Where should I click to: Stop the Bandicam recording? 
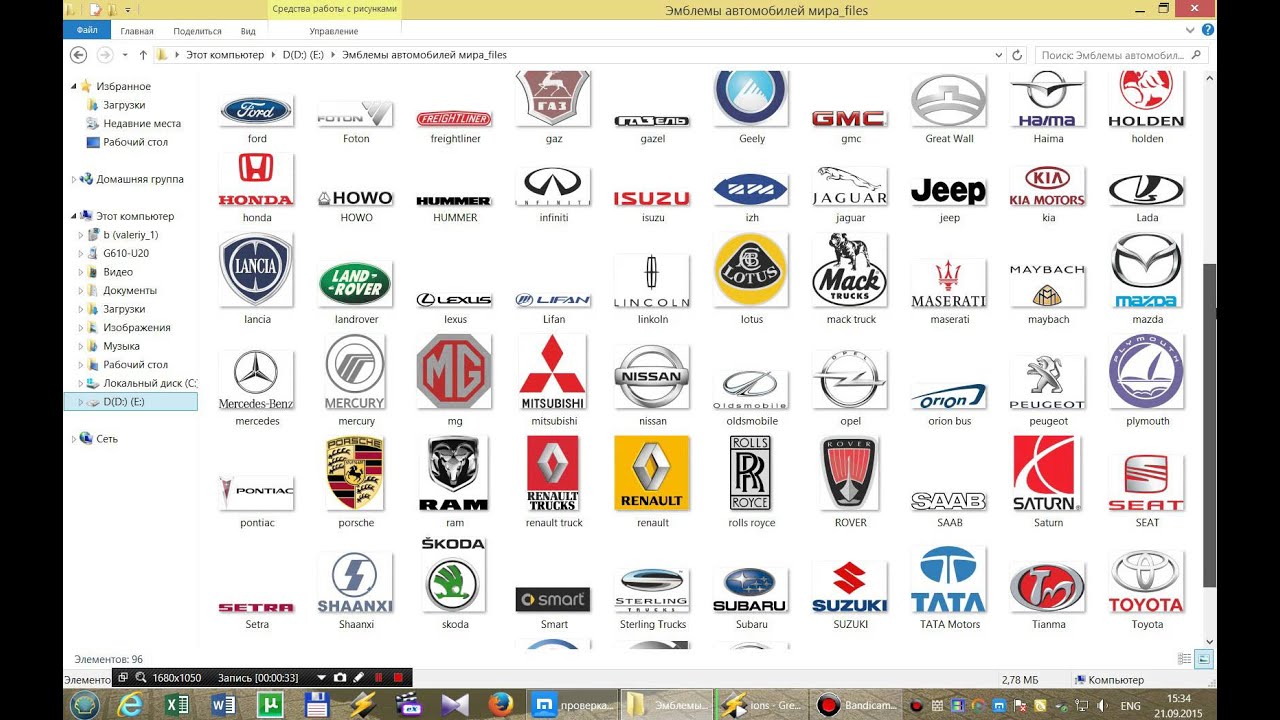click(397, 678)
